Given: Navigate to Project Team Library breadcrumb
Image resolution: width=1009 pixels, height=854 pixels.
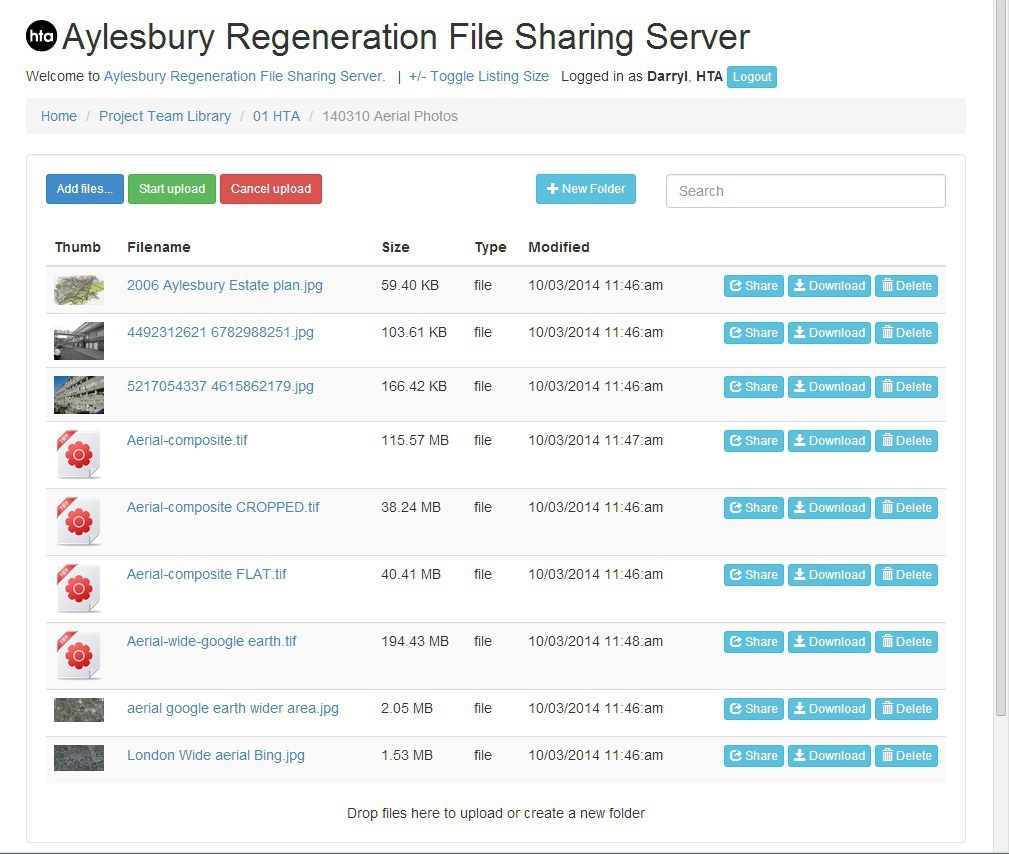Looking at the screenshot, I should point(164,115).
